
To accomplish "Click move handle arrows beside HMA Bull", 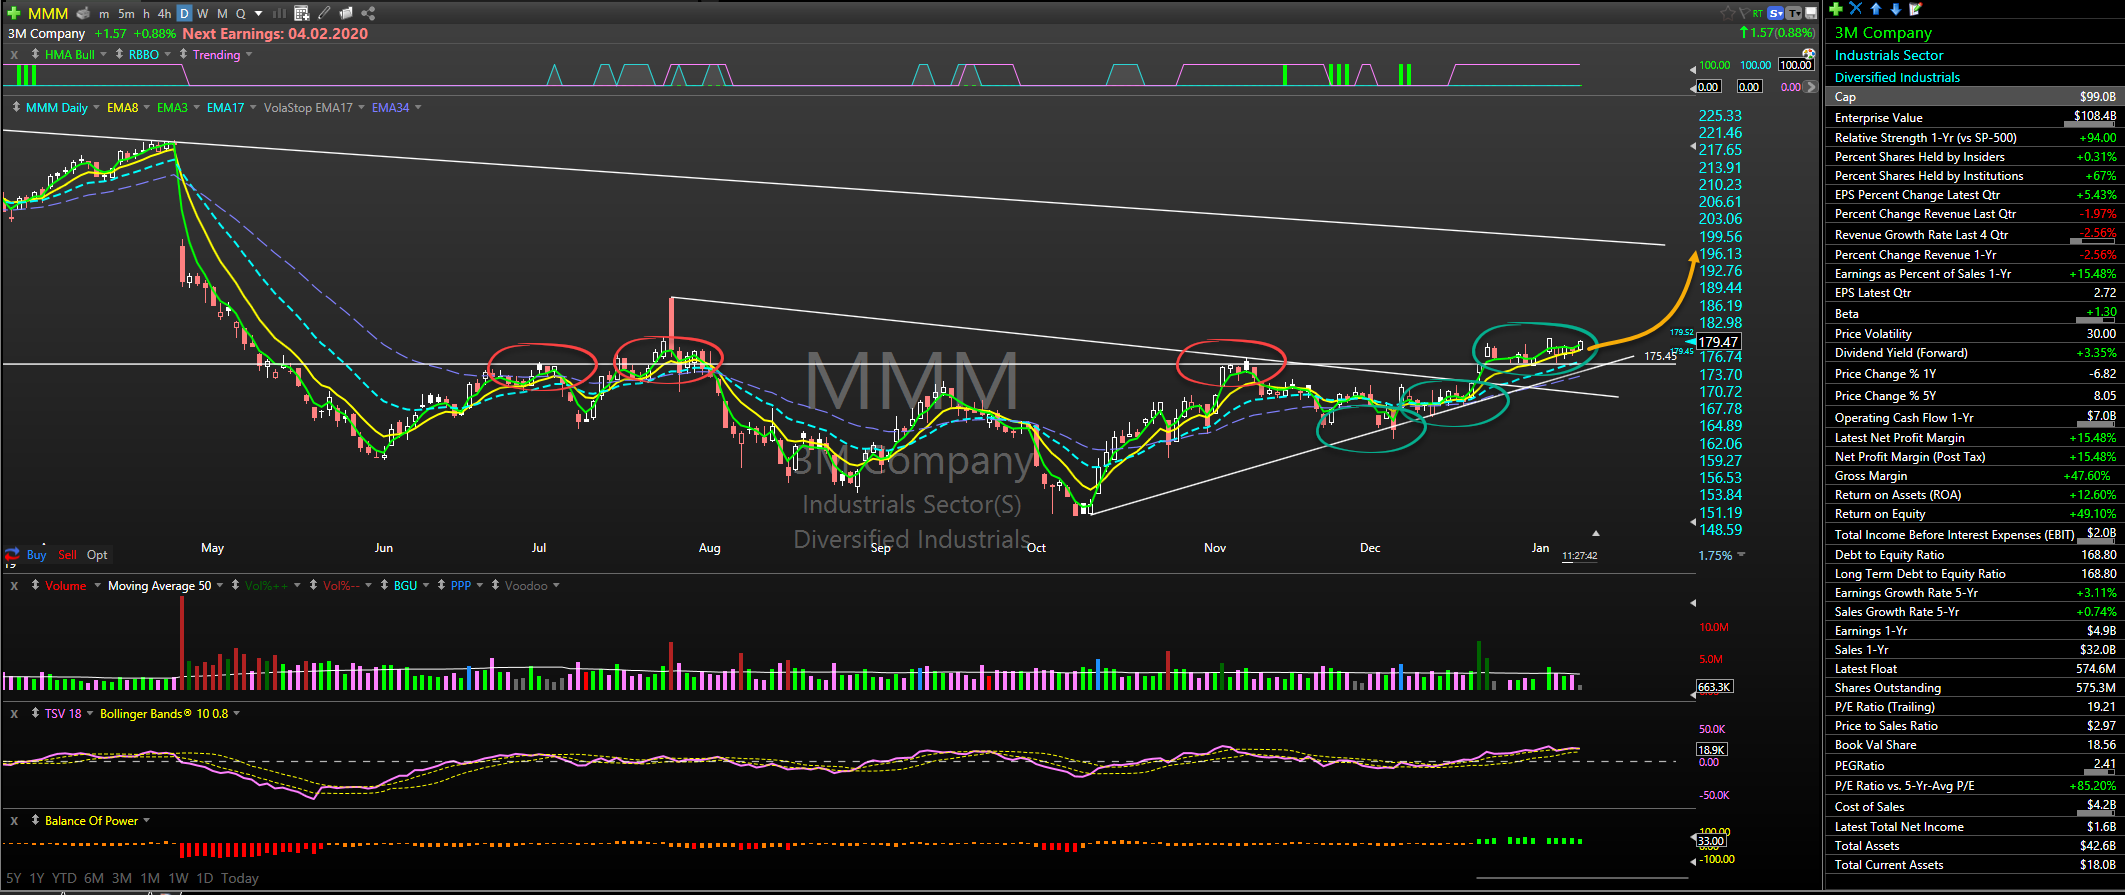I will pyautogui.click(x=35, y=54).
